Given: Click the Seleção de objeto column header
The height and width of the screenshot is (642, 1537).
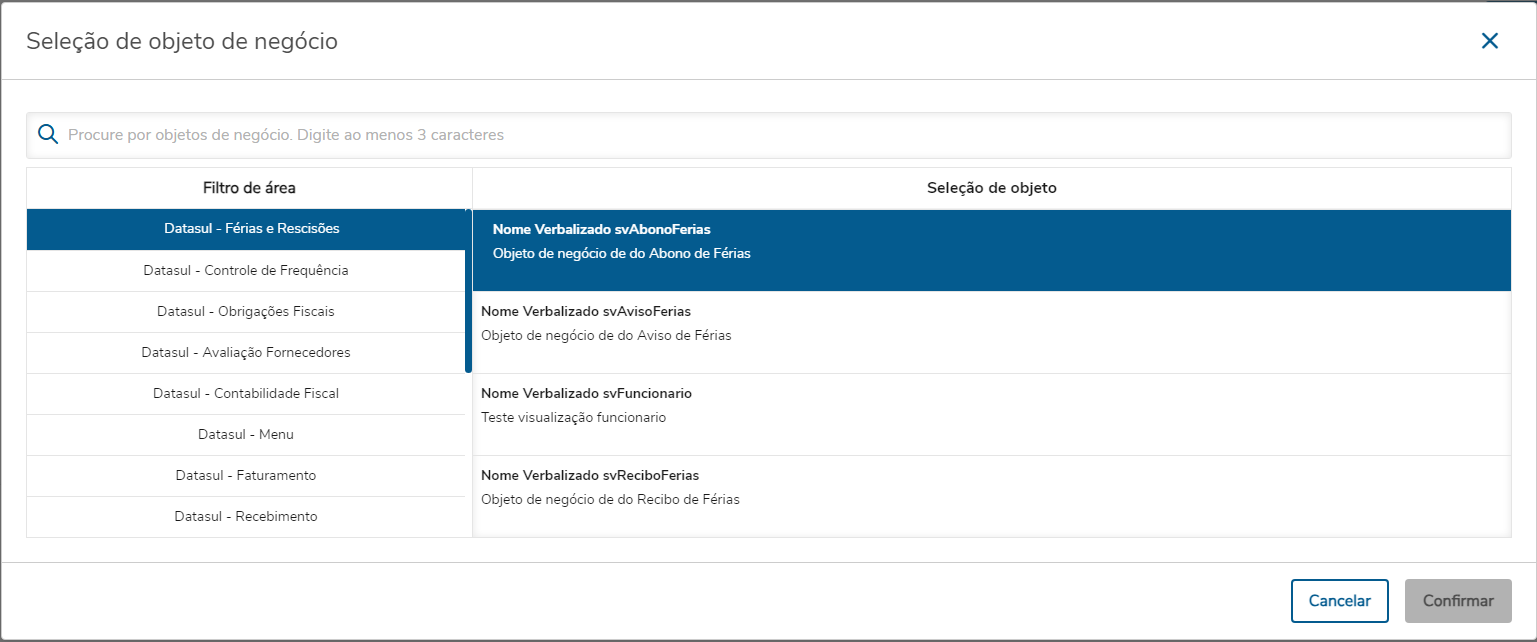Looking at the screenshot, I should click(x=991, y=188).
